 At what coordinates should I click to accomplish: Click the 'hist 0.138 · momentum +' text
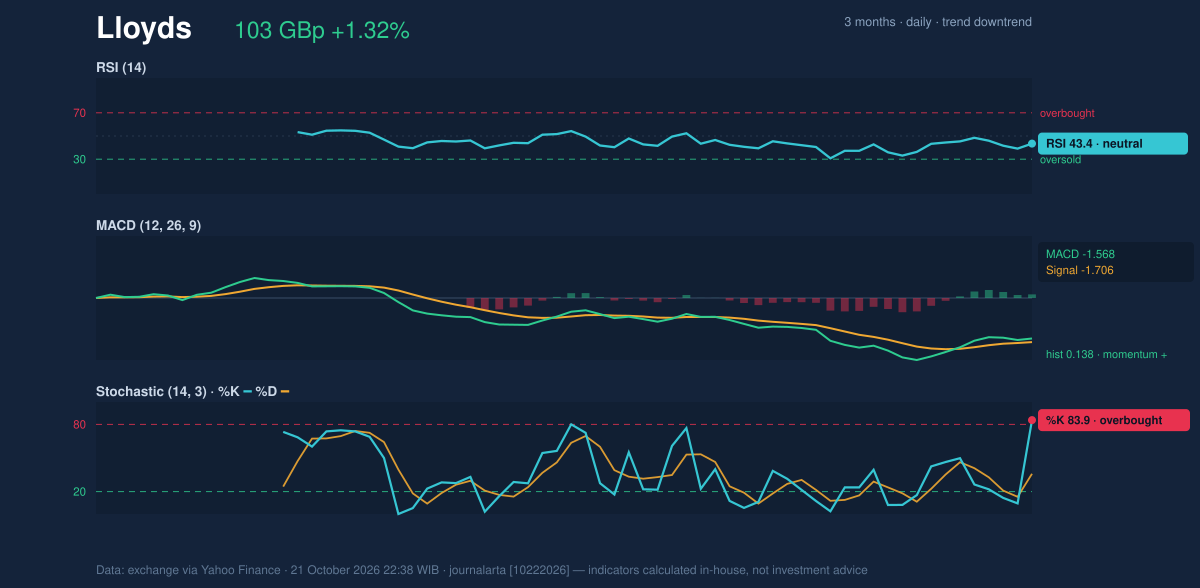1107,355
